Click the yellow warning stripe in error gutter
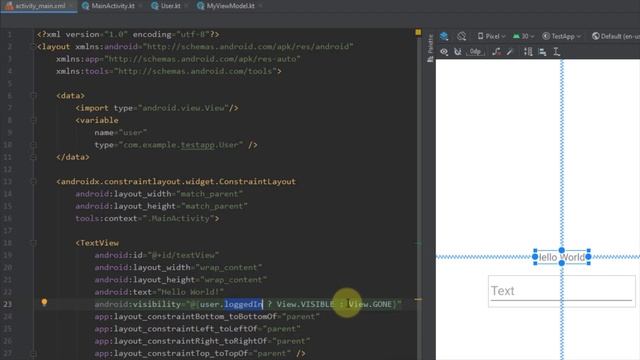Image resolution: width=640 pixels, height=360 pixels. tap(418, 299)
